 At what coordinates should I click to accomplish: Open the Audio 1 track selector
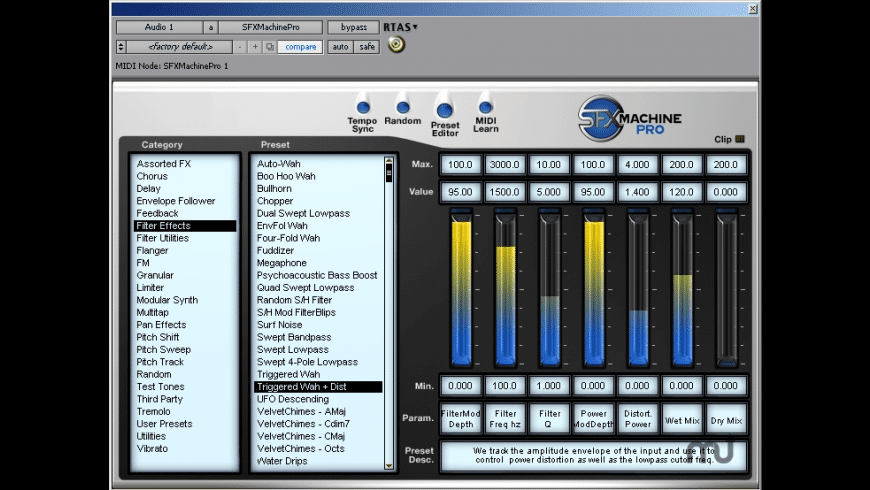coord(158,27)
